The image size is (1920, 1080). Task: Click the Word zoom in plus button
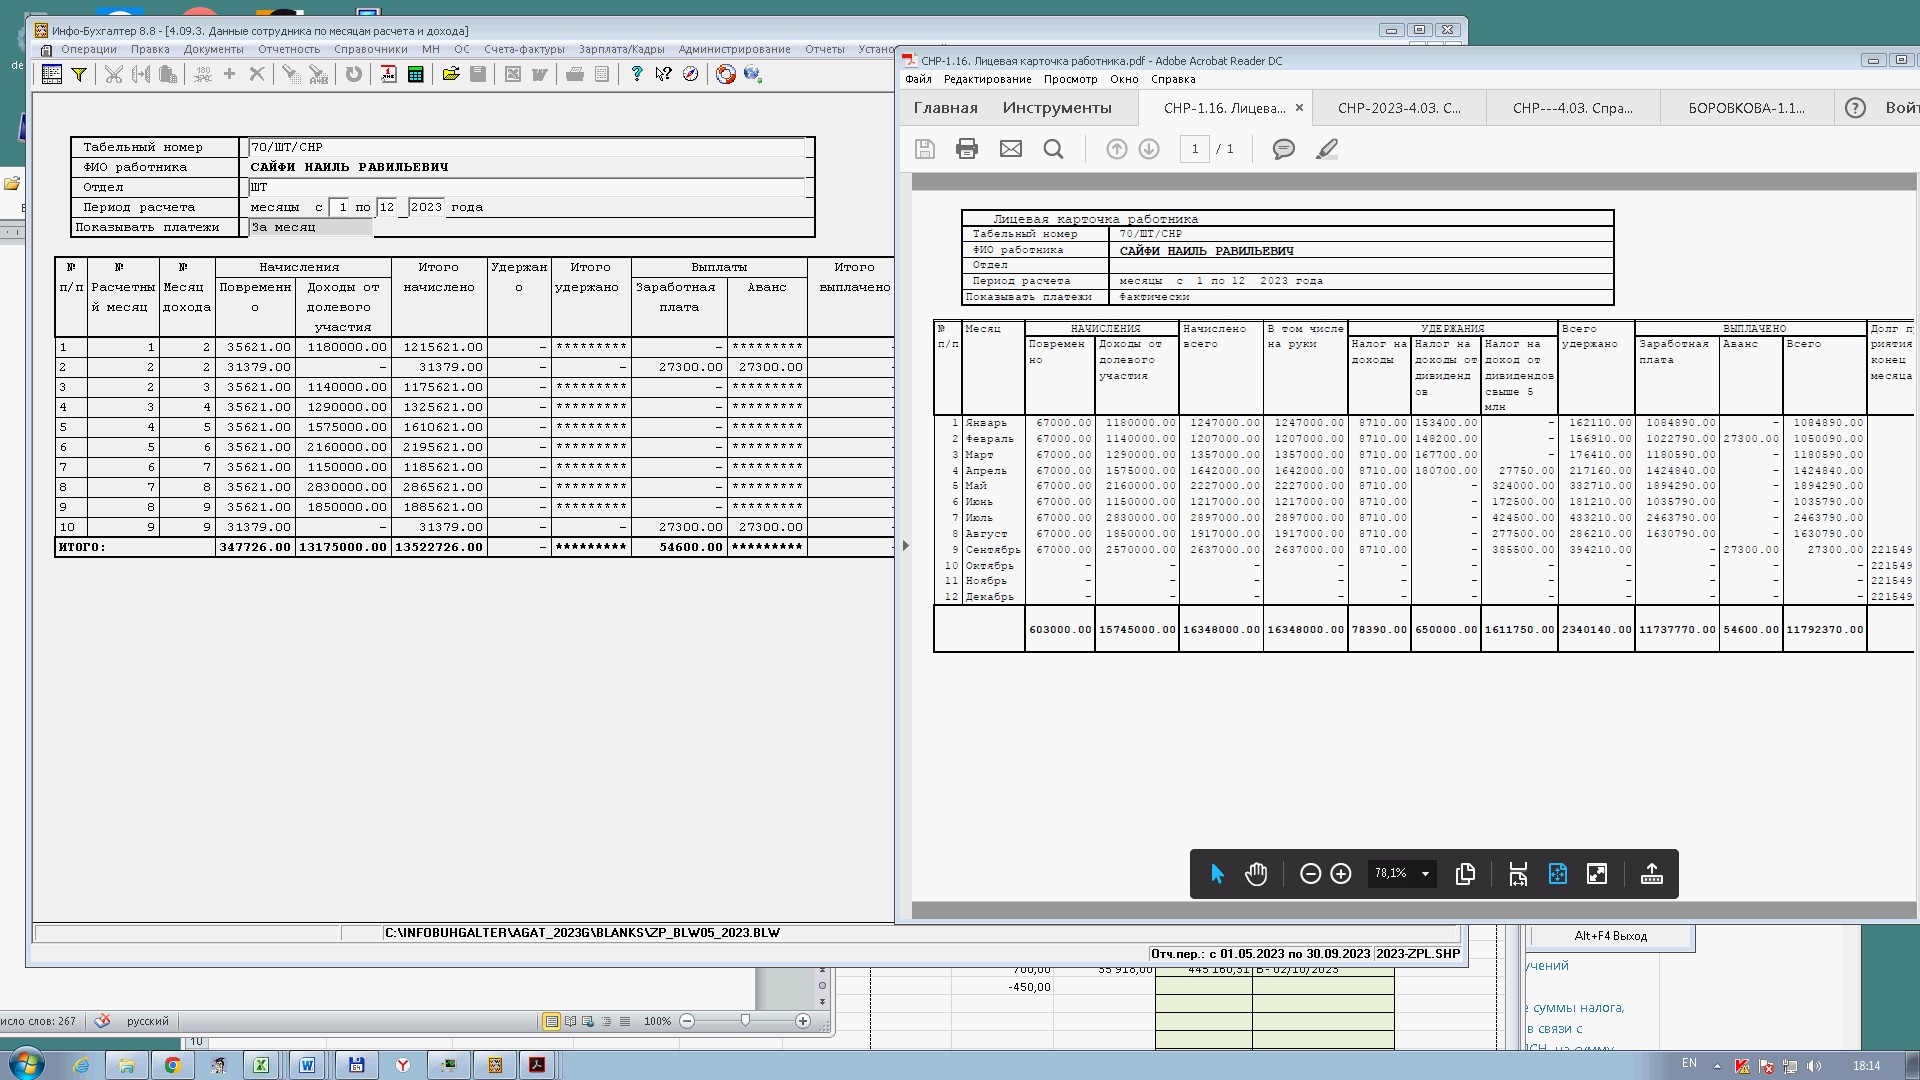[x=803, y=1021]
